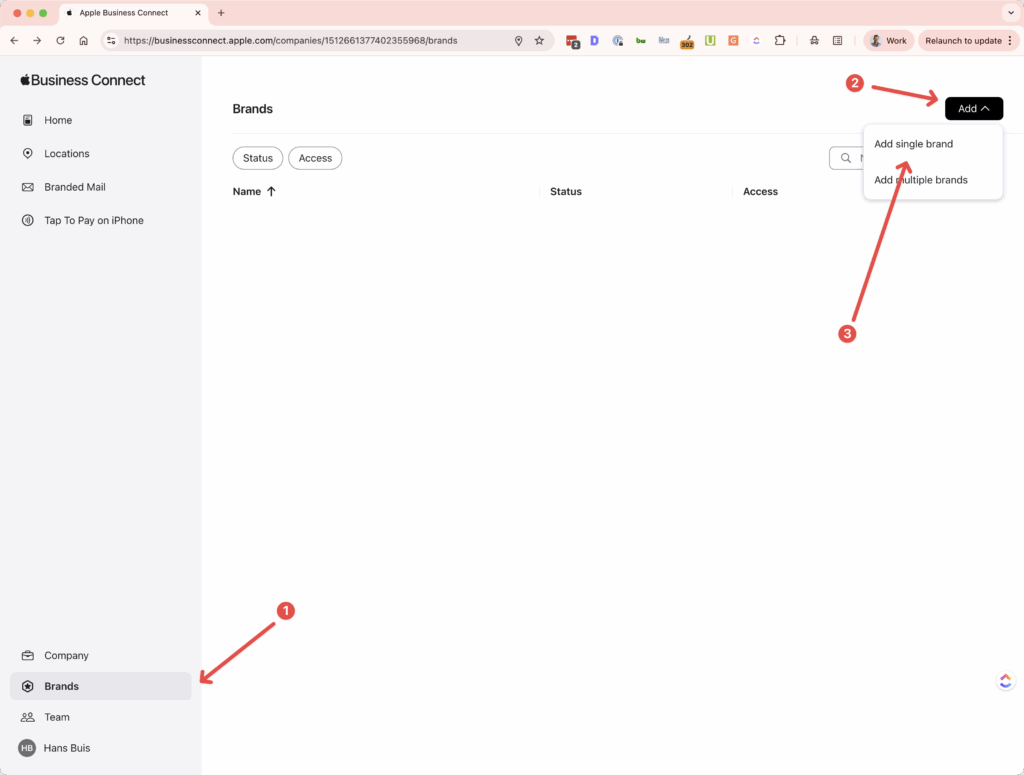Open Company settings via the briefcase icon
This screenshot has height=775, width=1024.
tap(28, 655)
